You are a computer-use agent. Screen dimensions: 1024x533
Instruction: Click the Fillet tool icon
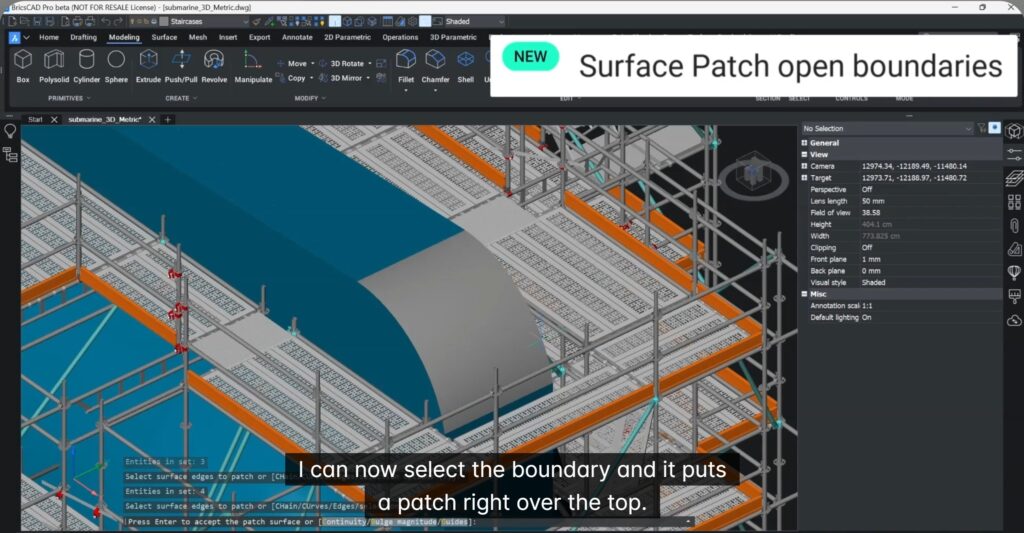click(406, 59)
